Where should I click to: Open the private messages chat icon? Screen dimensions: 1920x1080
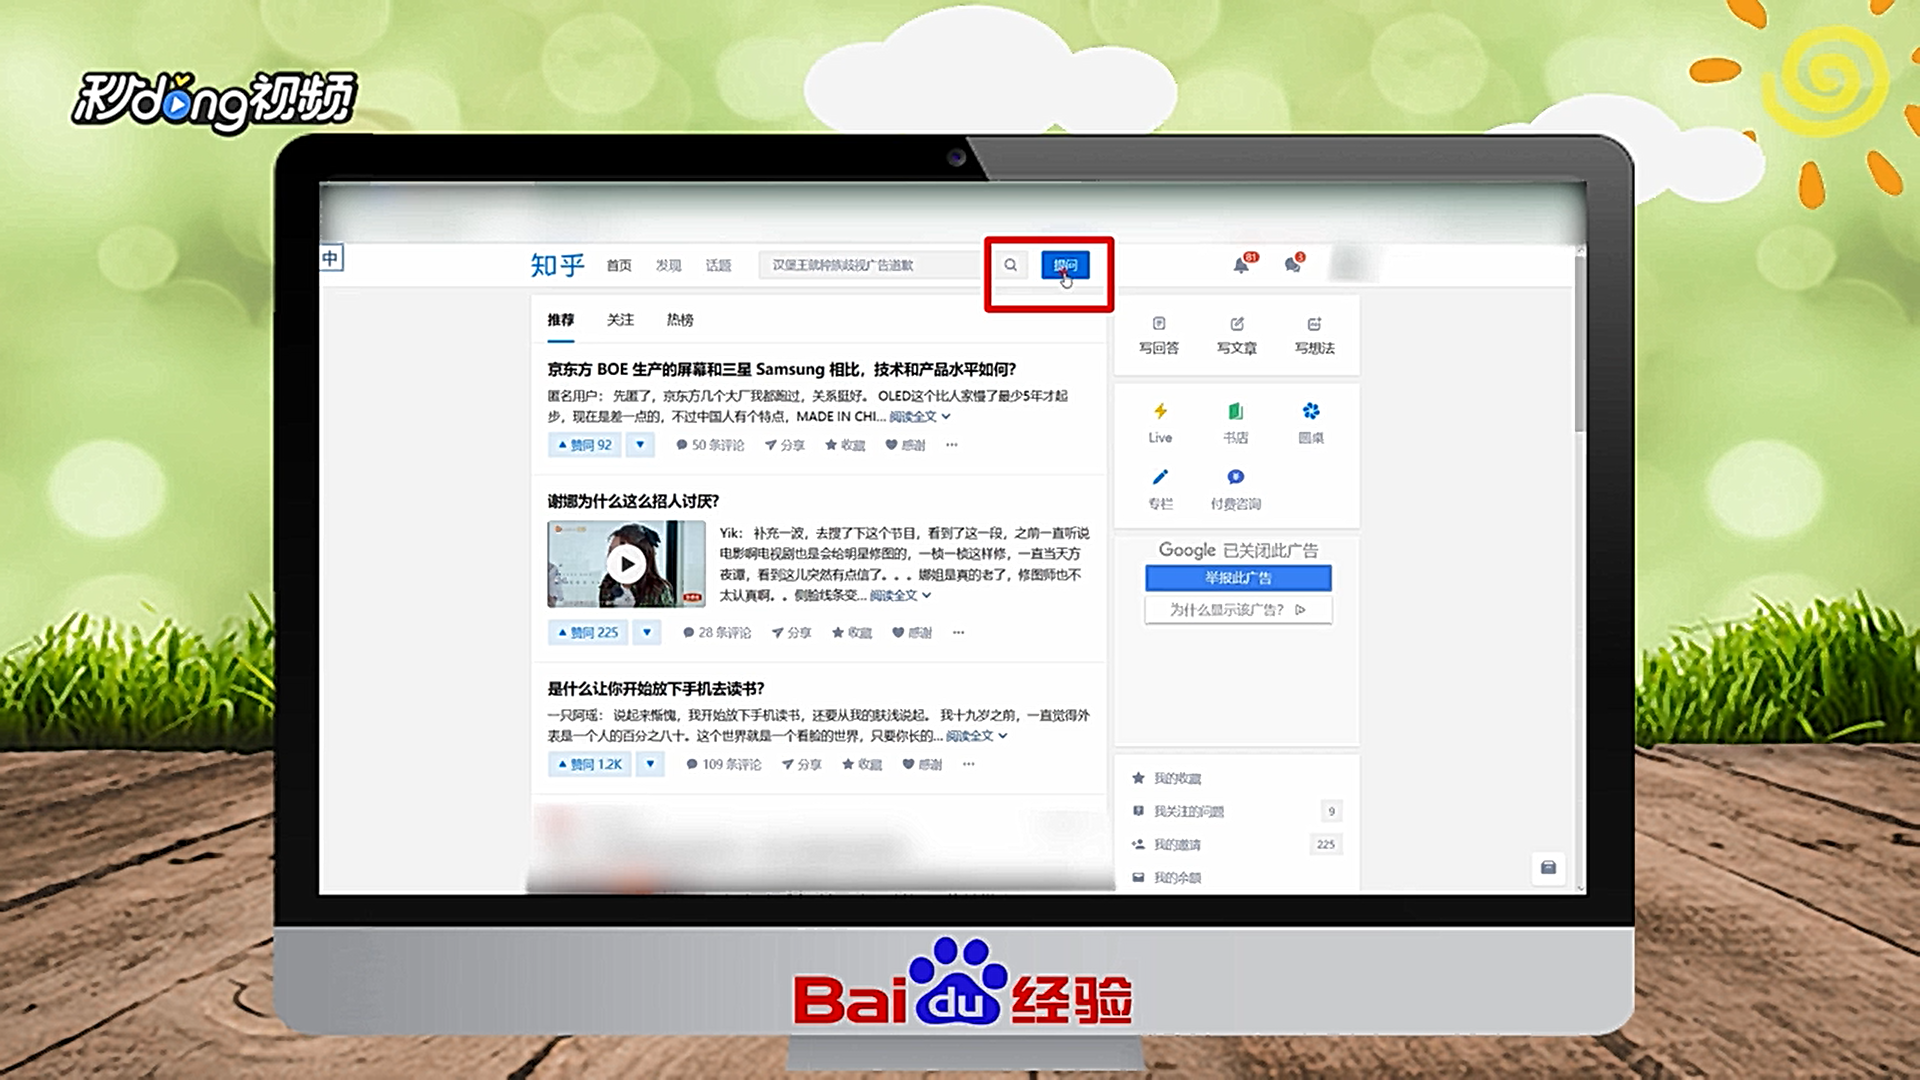tap(1293, 265)
